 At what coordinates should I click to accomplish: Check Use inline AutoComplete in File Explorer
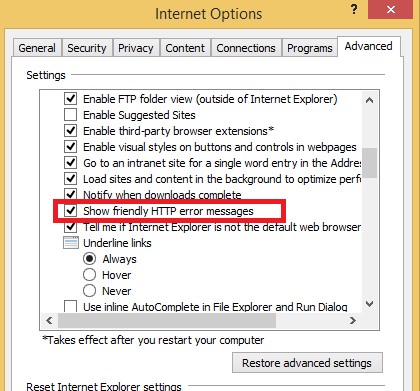(70, 306)
